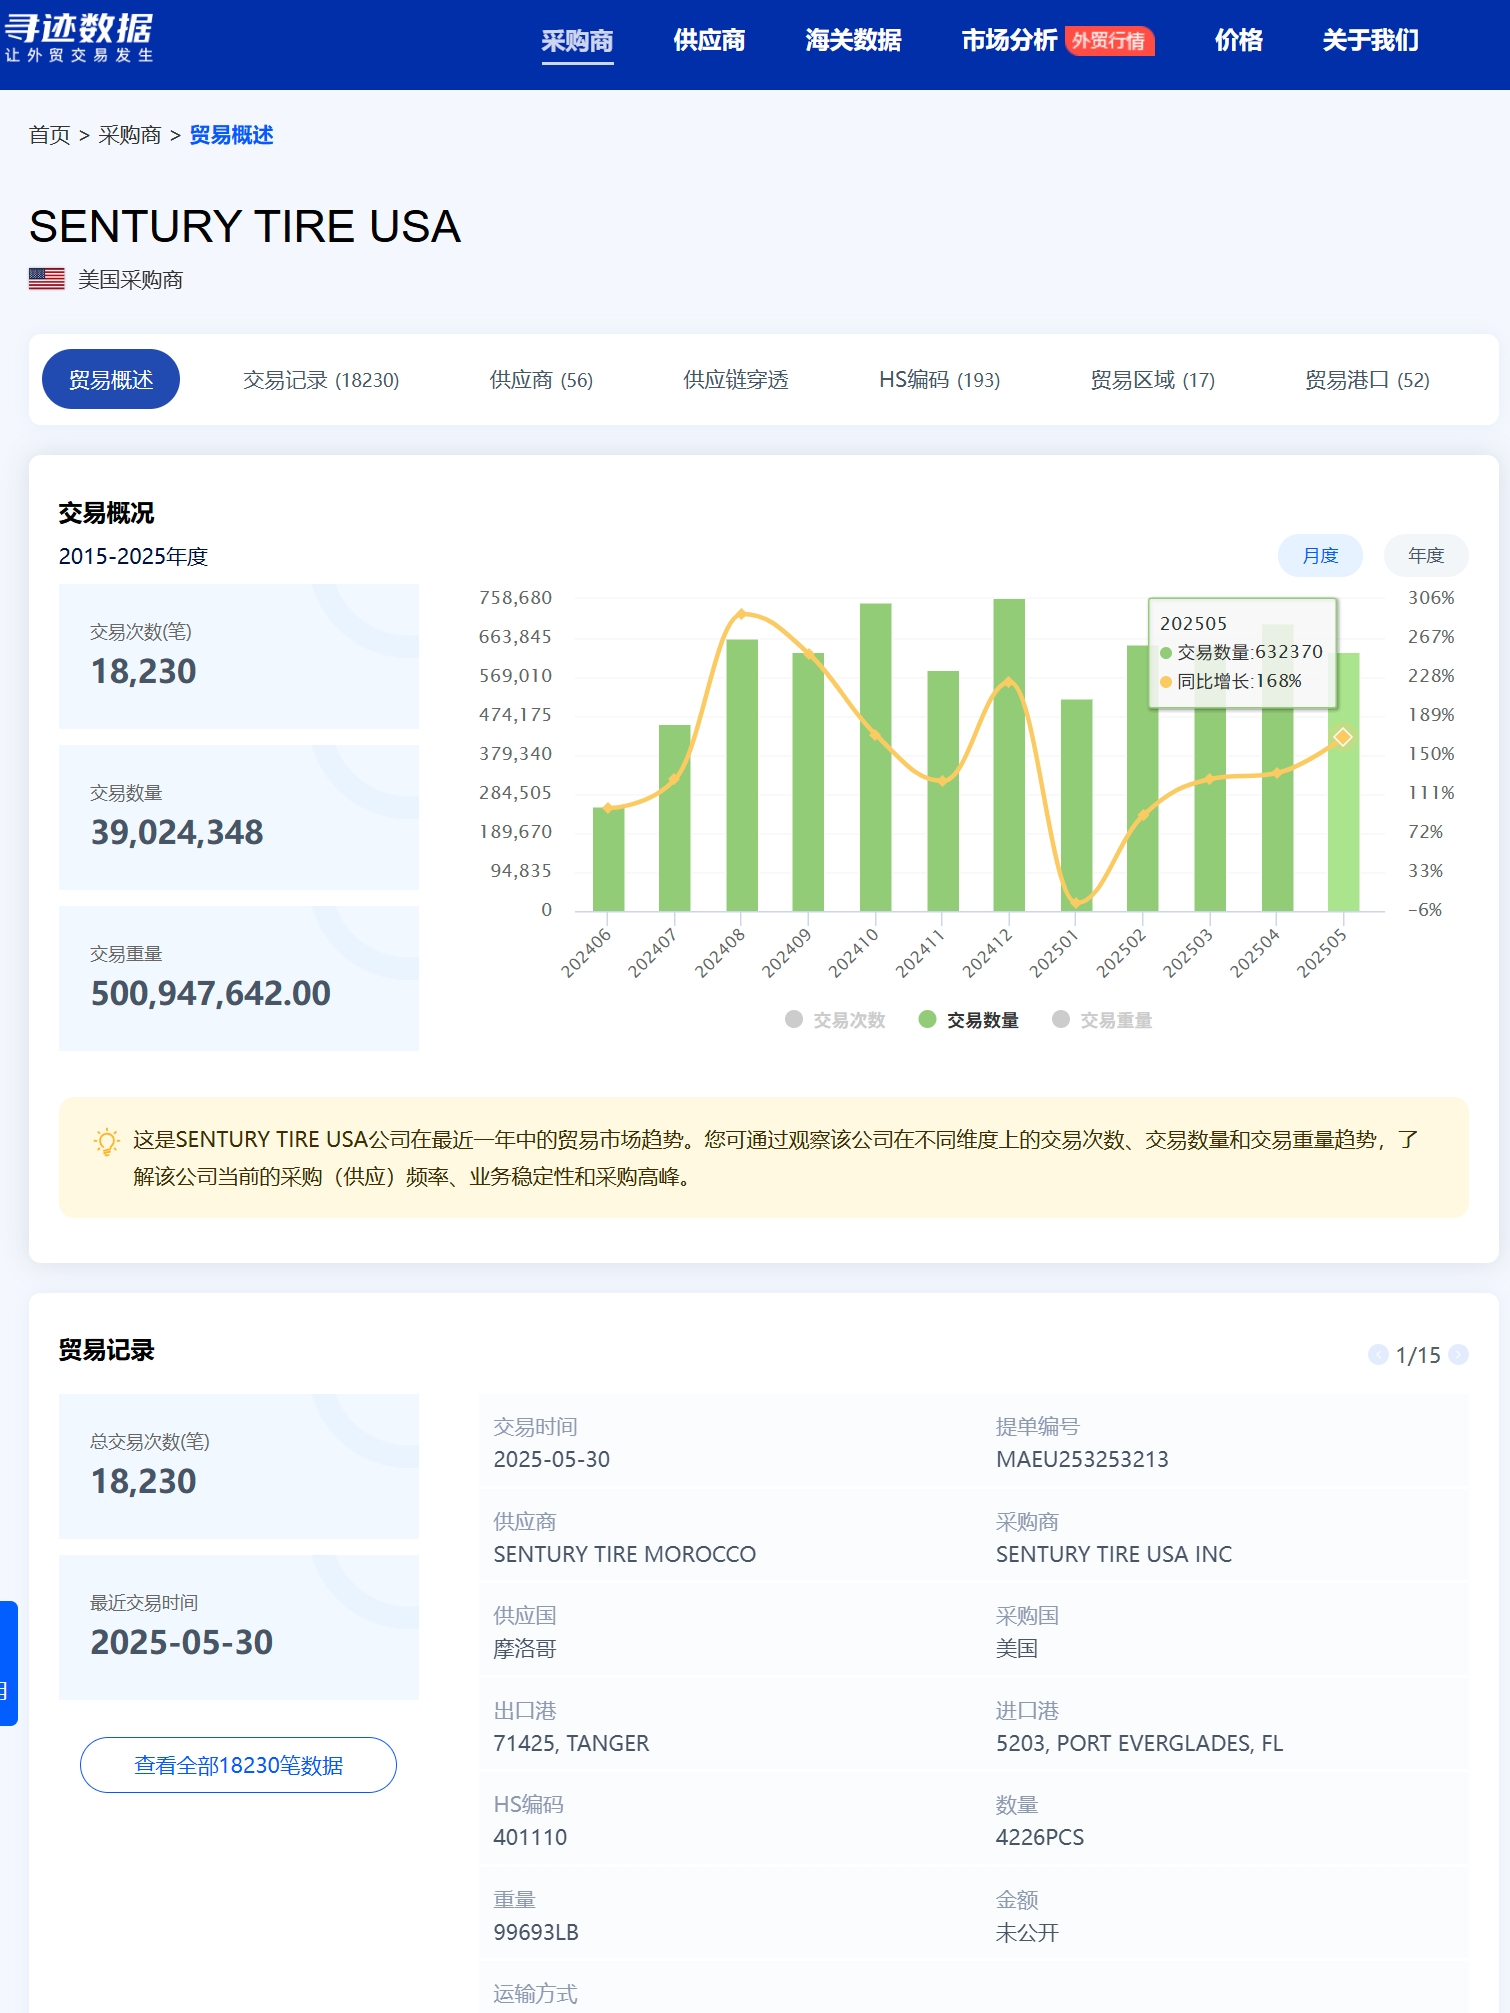Click bill number MAEU253253213
Screen dimensions: 1510x2013
point(1082,1459)
